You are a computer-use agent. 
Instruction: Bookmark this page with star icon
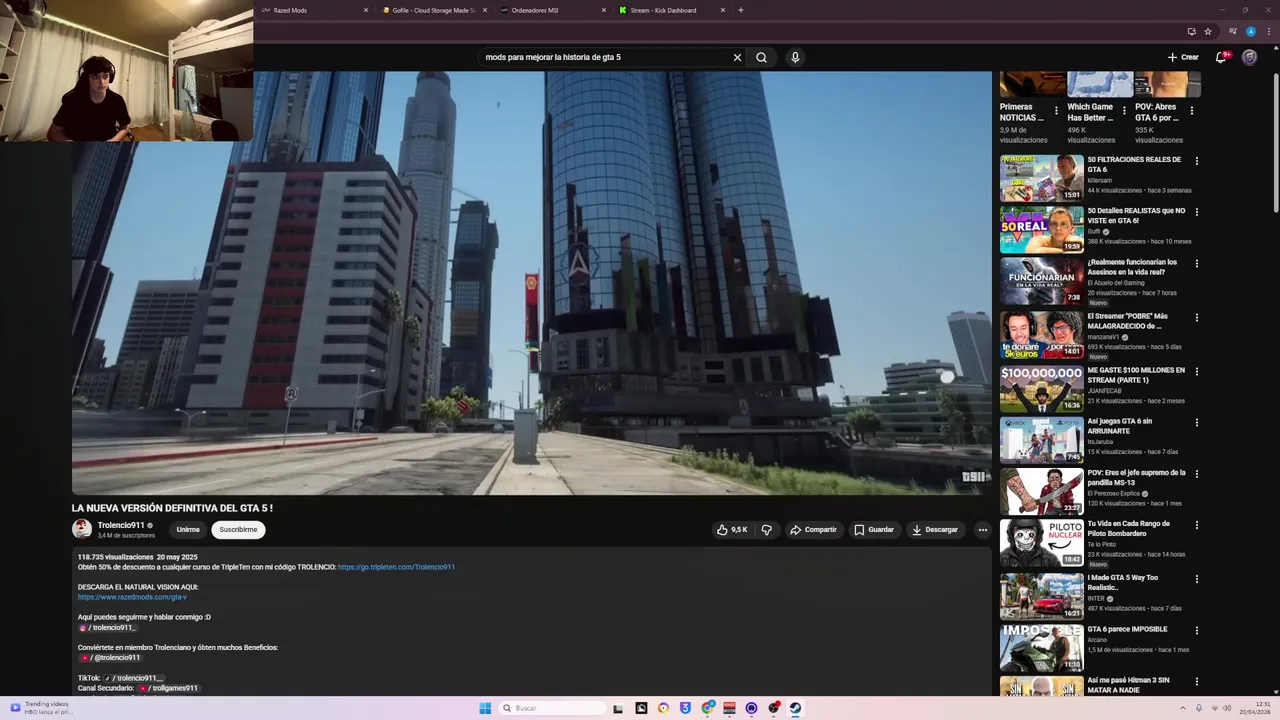tap(1208, 31)
